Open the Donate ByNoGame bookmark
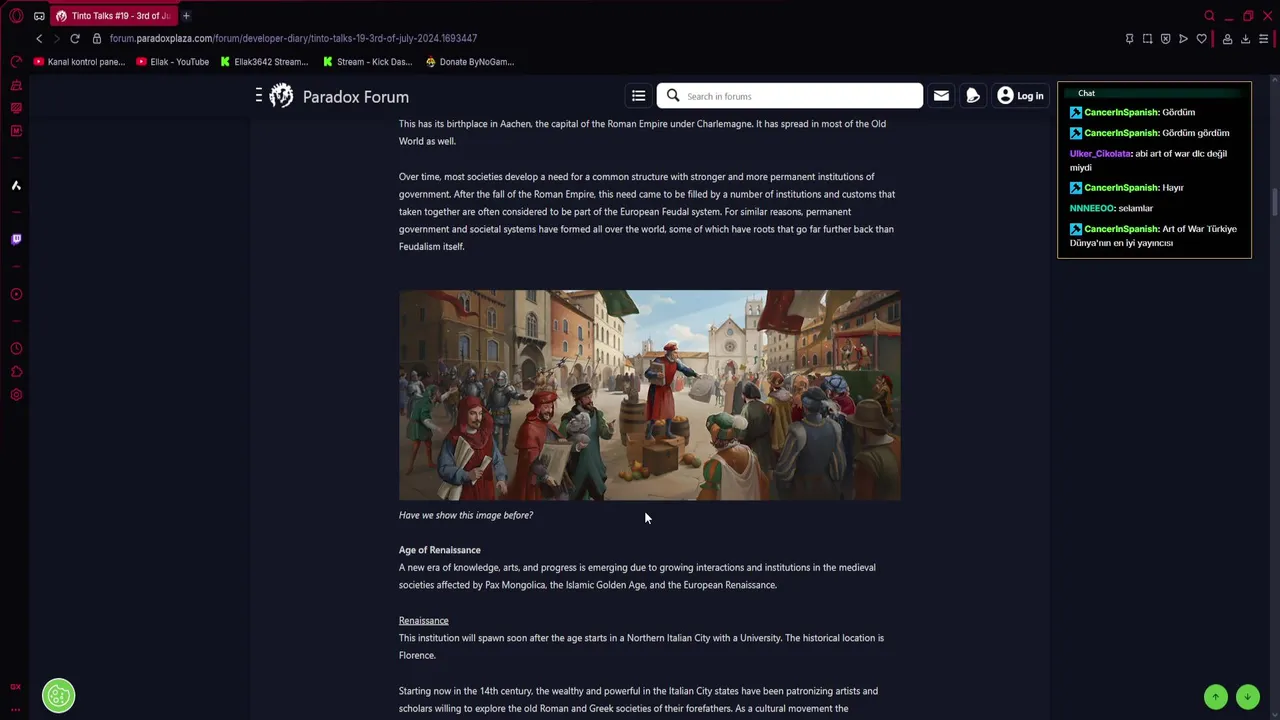Viewport: 1280px width, 720px height. point(470,62)
